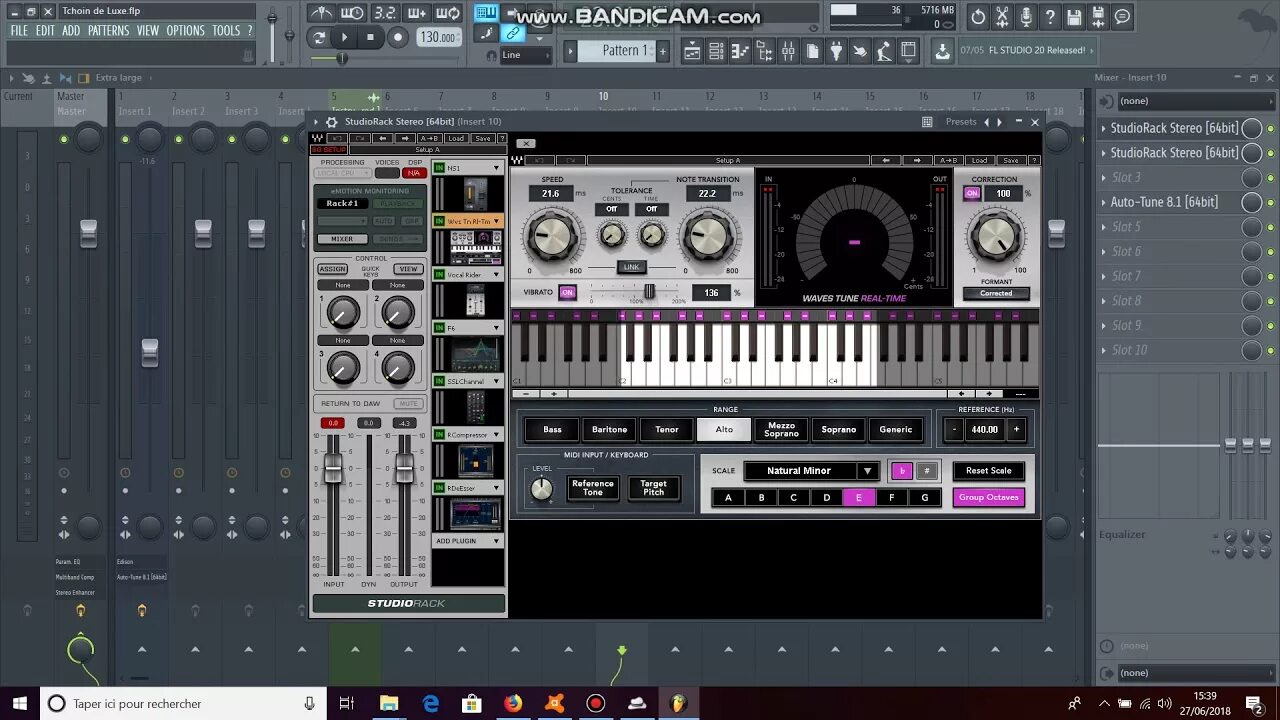Screen dimensions: 1280x720
Task: Expand Auto-Tune 8.1 slot arrow
Action: pos(1103,202)
